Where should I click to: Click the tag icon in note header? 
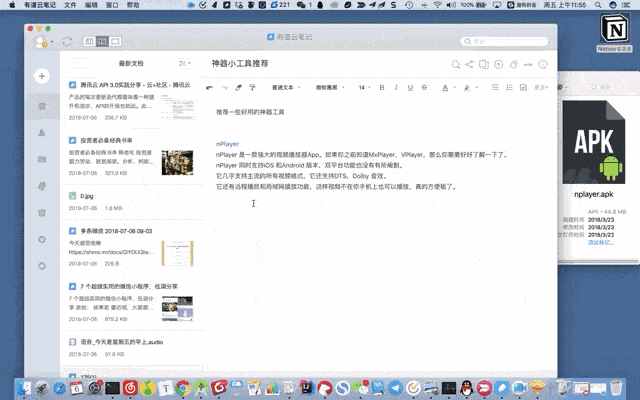[513, 64]
